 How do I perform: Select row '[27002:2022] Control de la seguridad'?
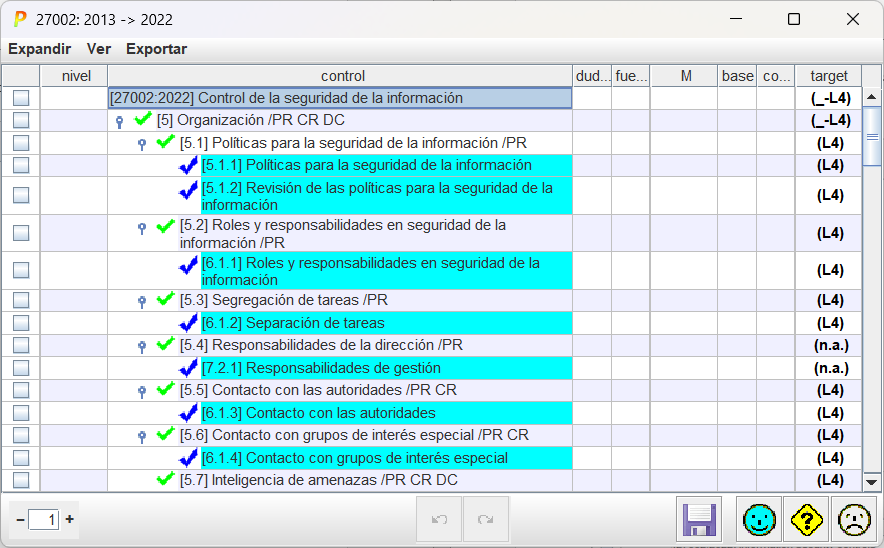coord(340,98)
